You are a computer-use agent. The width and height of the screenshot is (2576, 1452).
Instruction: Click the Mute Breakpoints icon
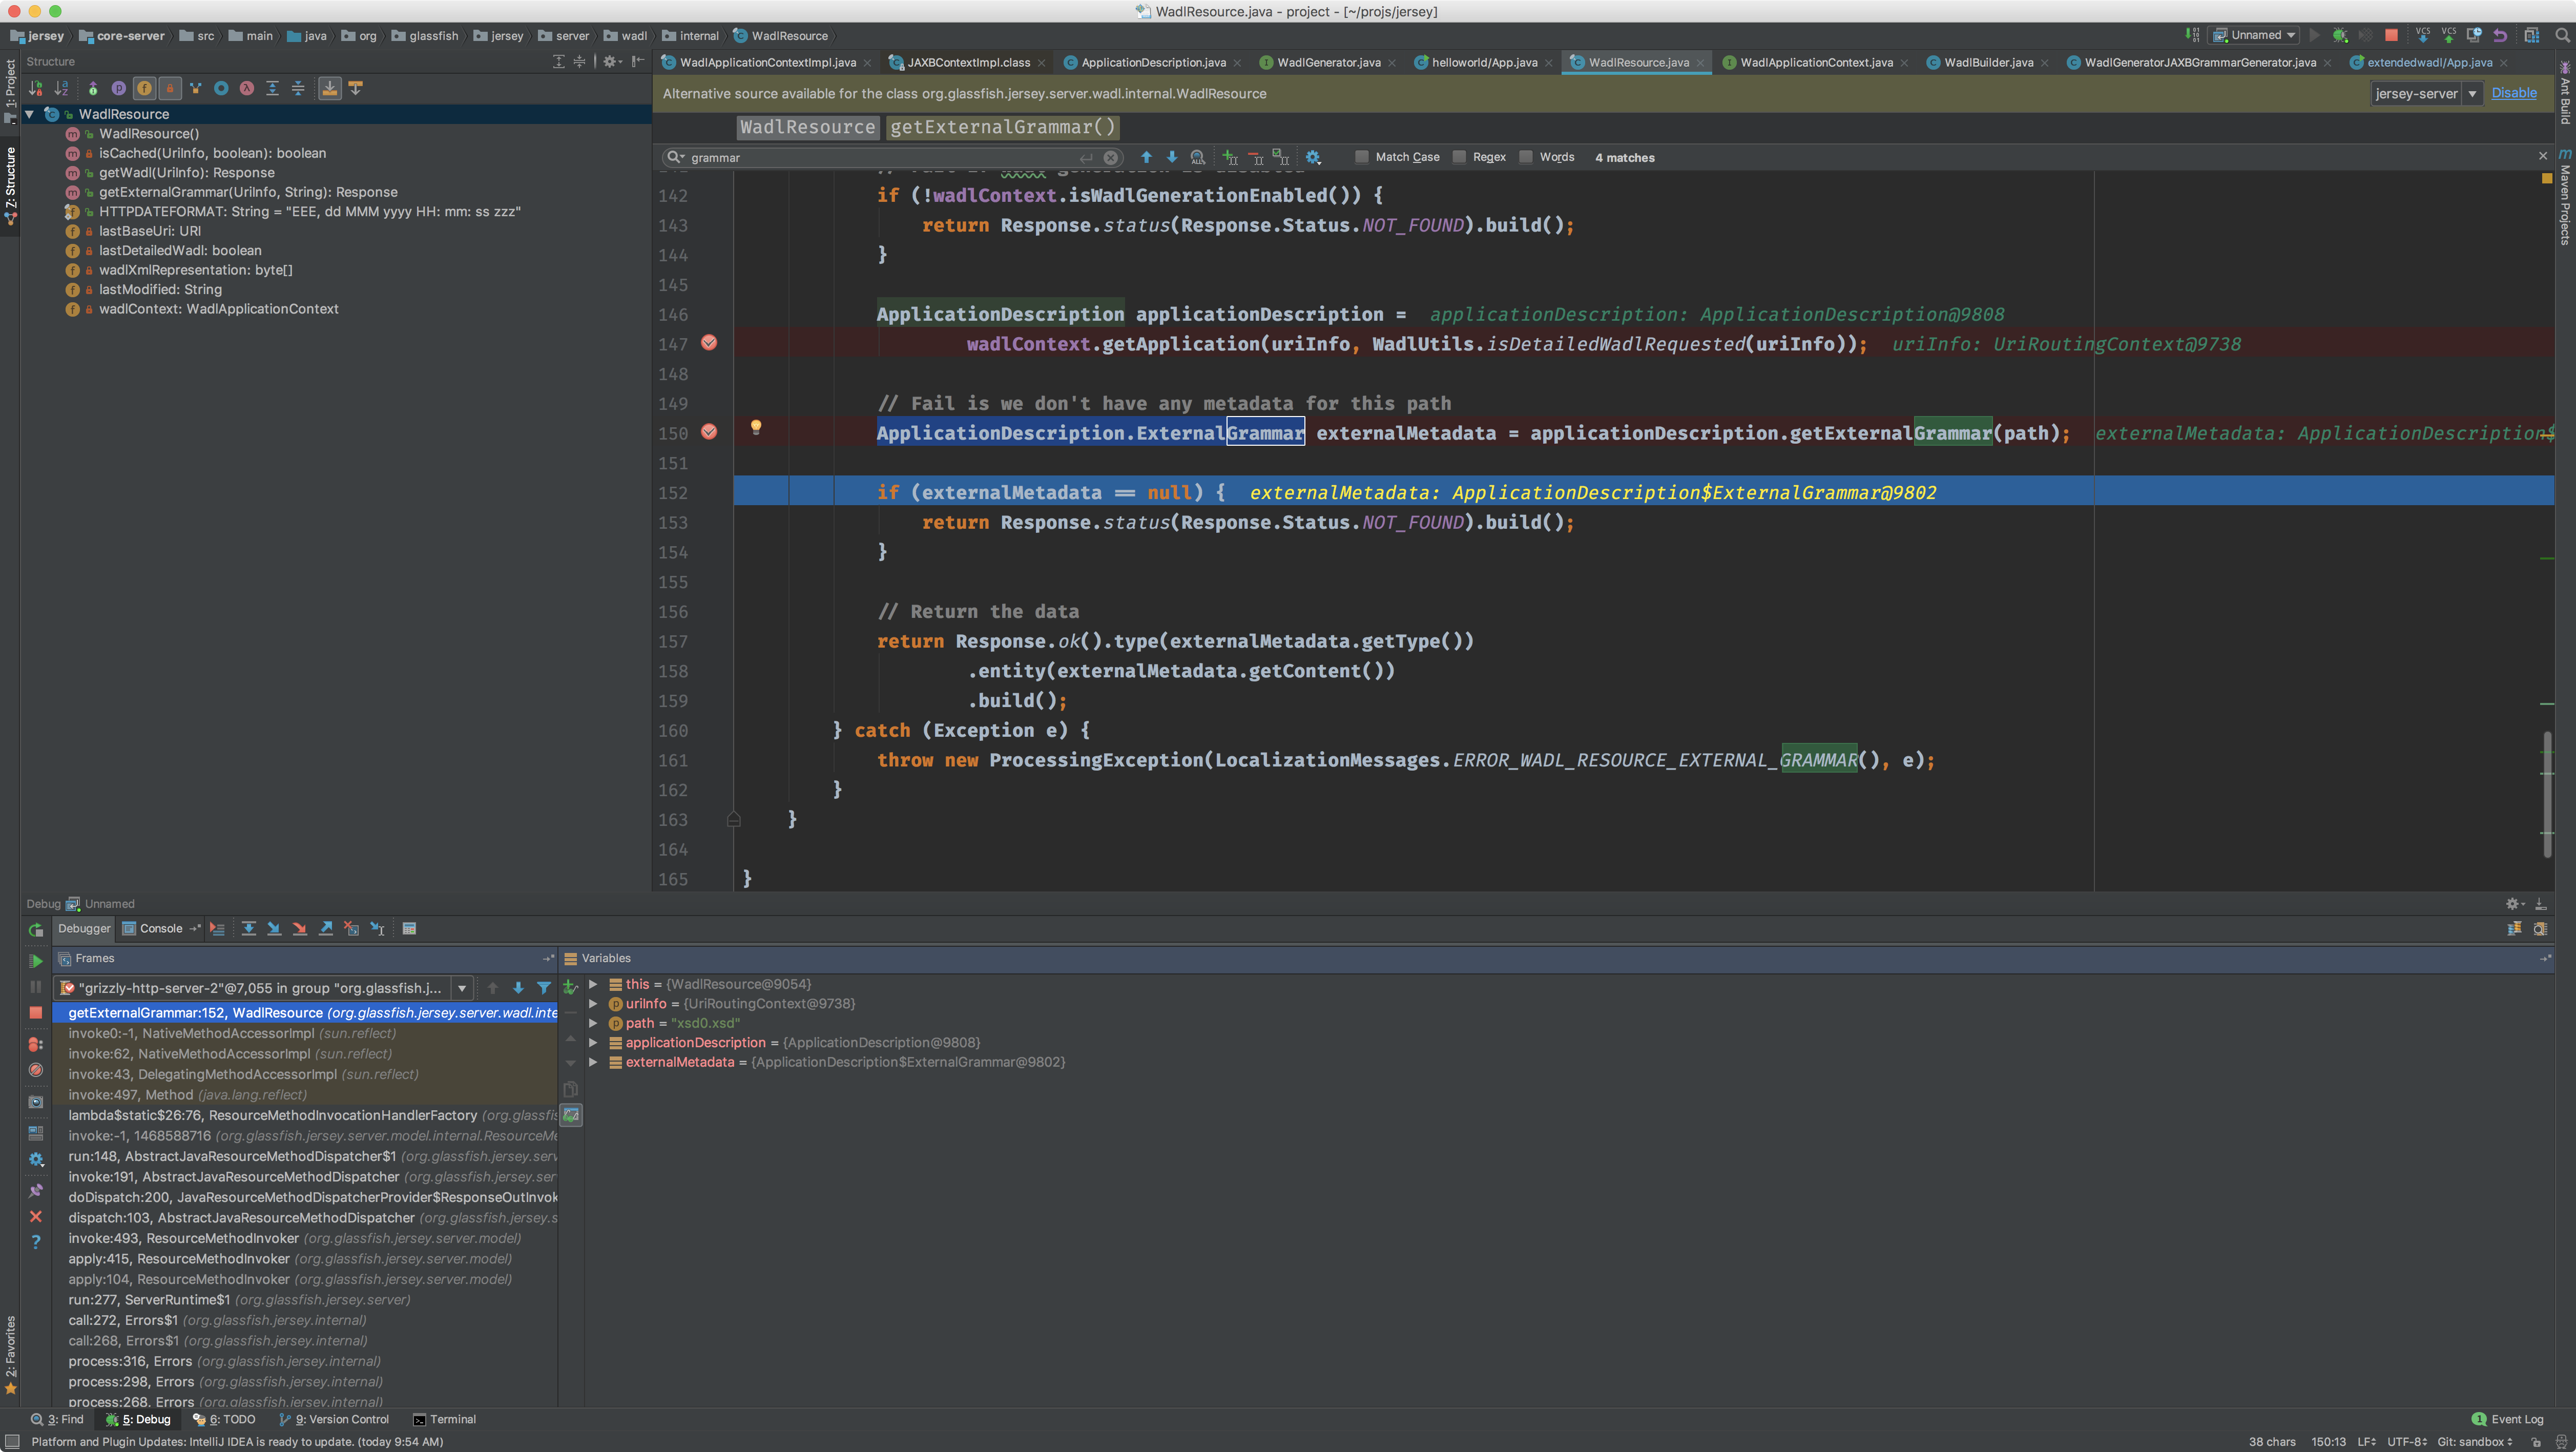coord(36,1070)
